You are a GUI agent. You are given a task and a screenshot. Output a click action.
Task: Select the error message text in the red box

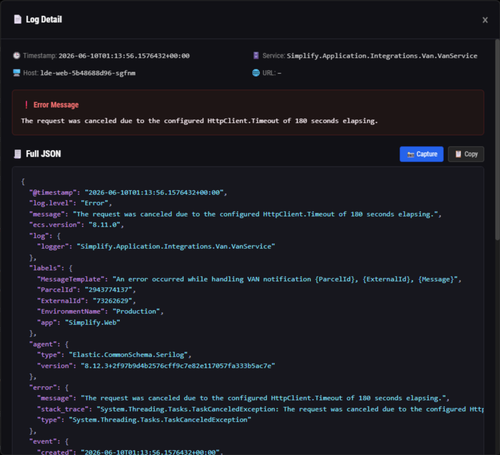point(199,121)
